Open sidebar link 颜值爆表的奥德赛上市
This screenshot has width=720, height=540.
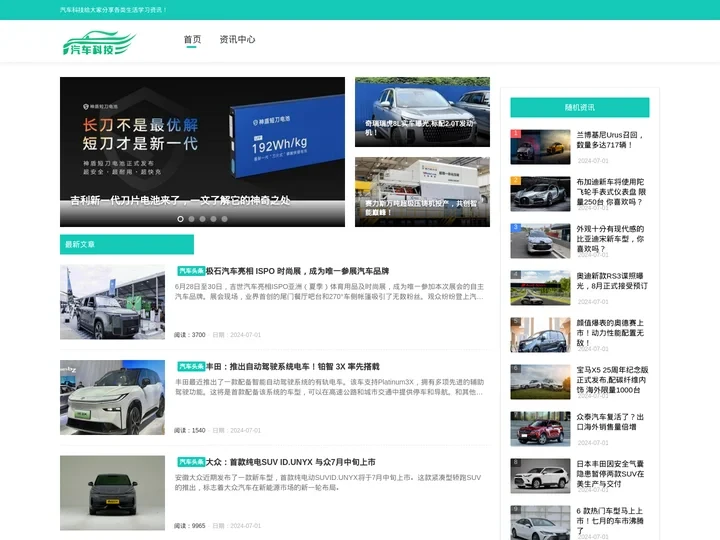click(610, 332)
